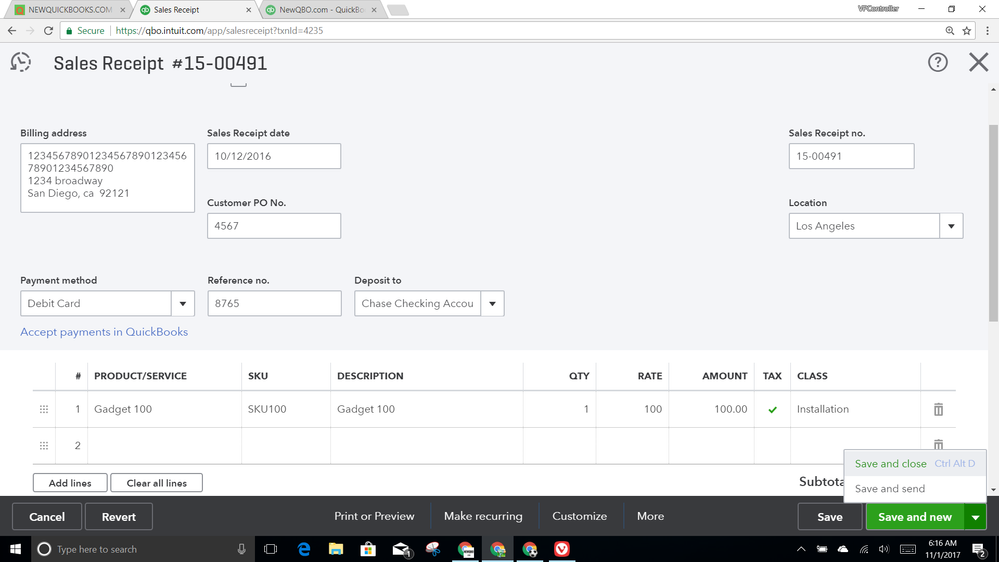
Task: Open Microsoft Store from the taskbar
Action: coord(368,549)
